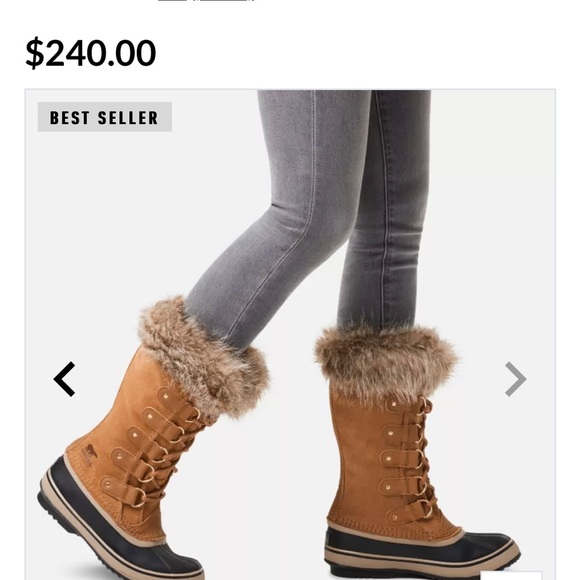Image resolution: width=580 pixels, height=580 pixels.
Task: Select the $240.00 price text
Action: pyautogui.click(x=91, y=53)
